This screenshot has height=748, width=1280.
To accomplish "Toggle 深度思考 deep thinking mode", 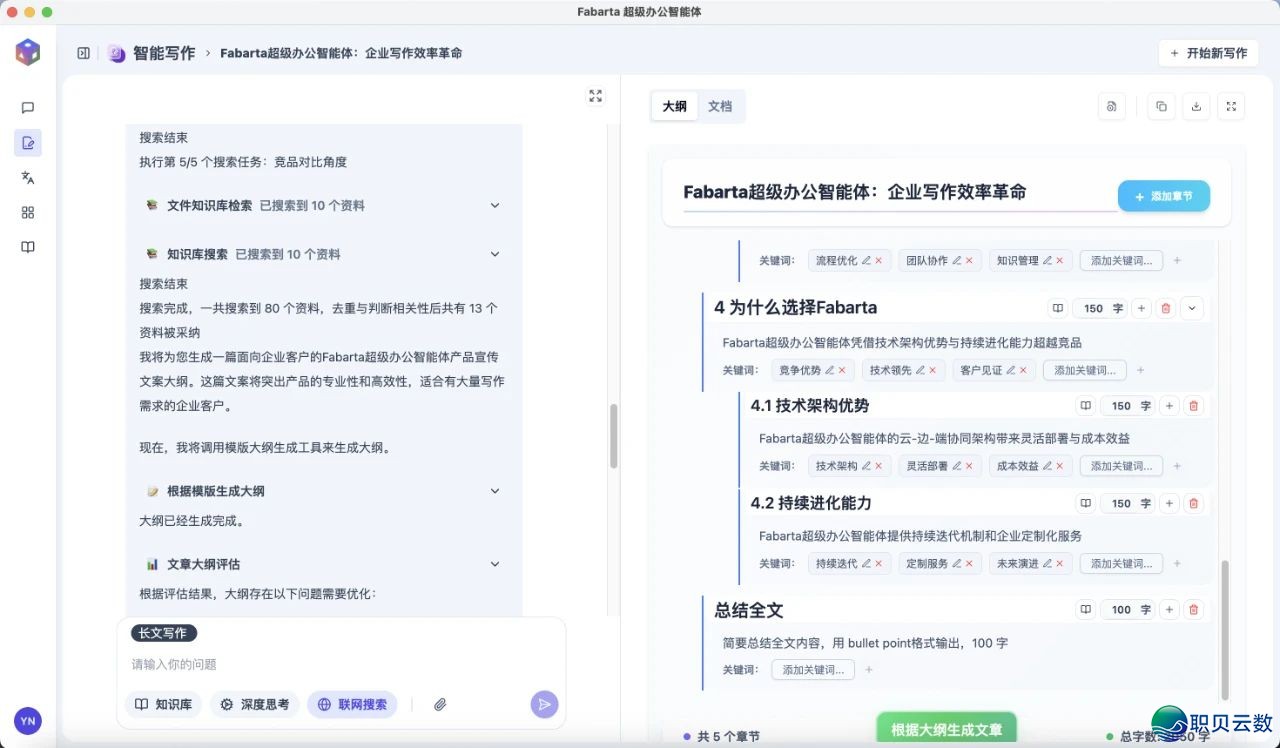I will pyautogui.click(x=255, y=704).
